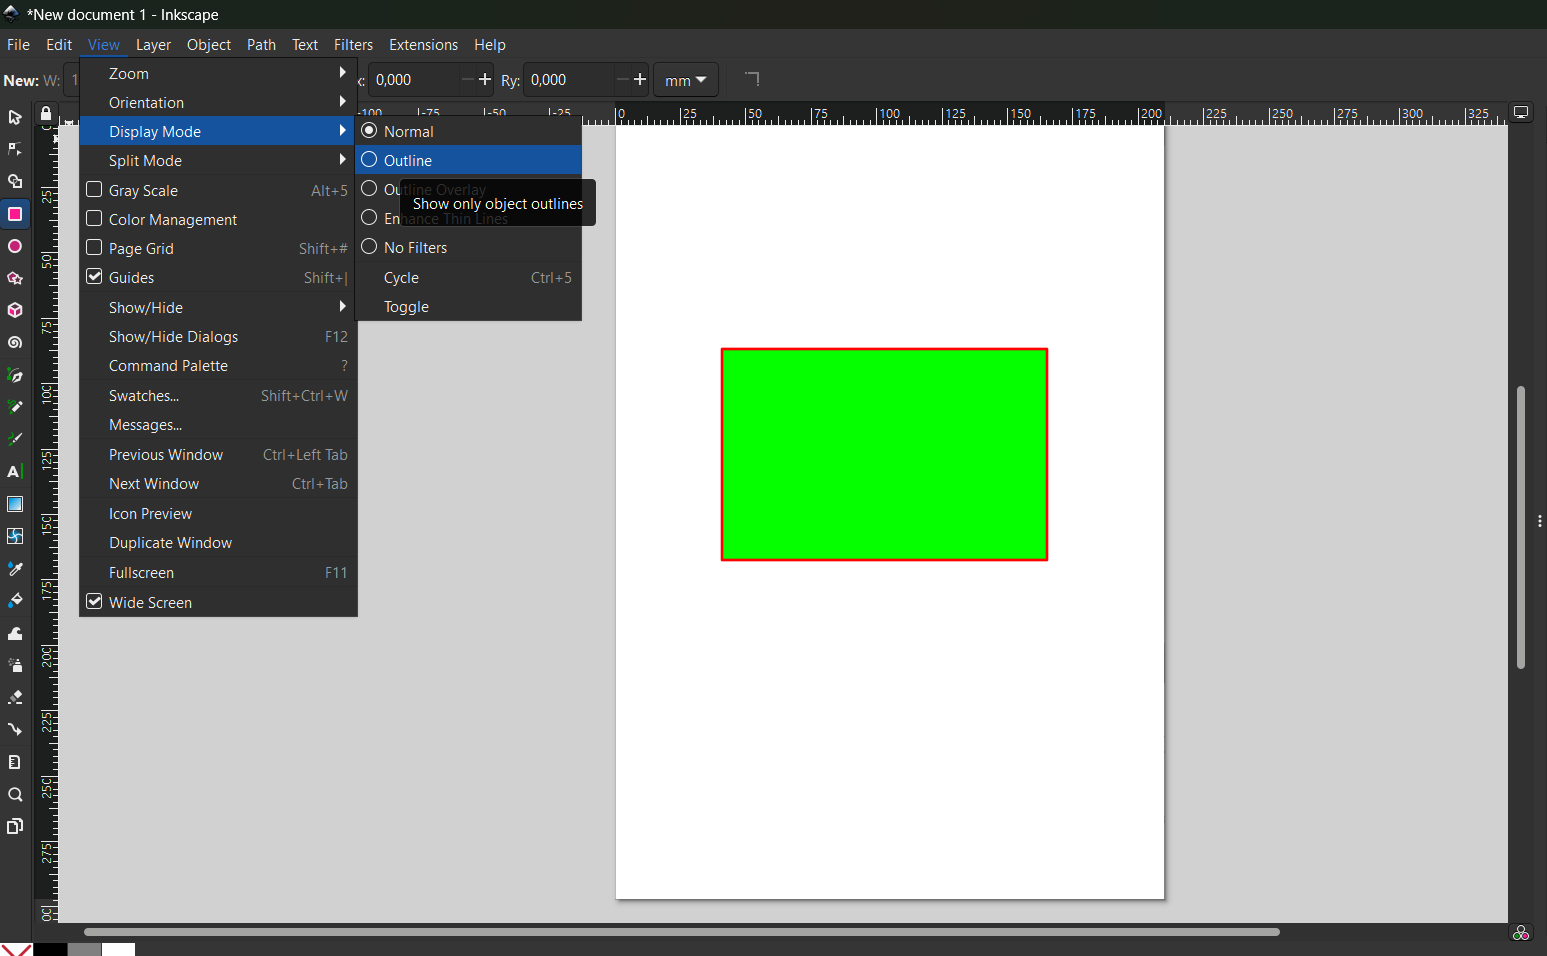Select the Calligraphy tool

pos(15,440)
